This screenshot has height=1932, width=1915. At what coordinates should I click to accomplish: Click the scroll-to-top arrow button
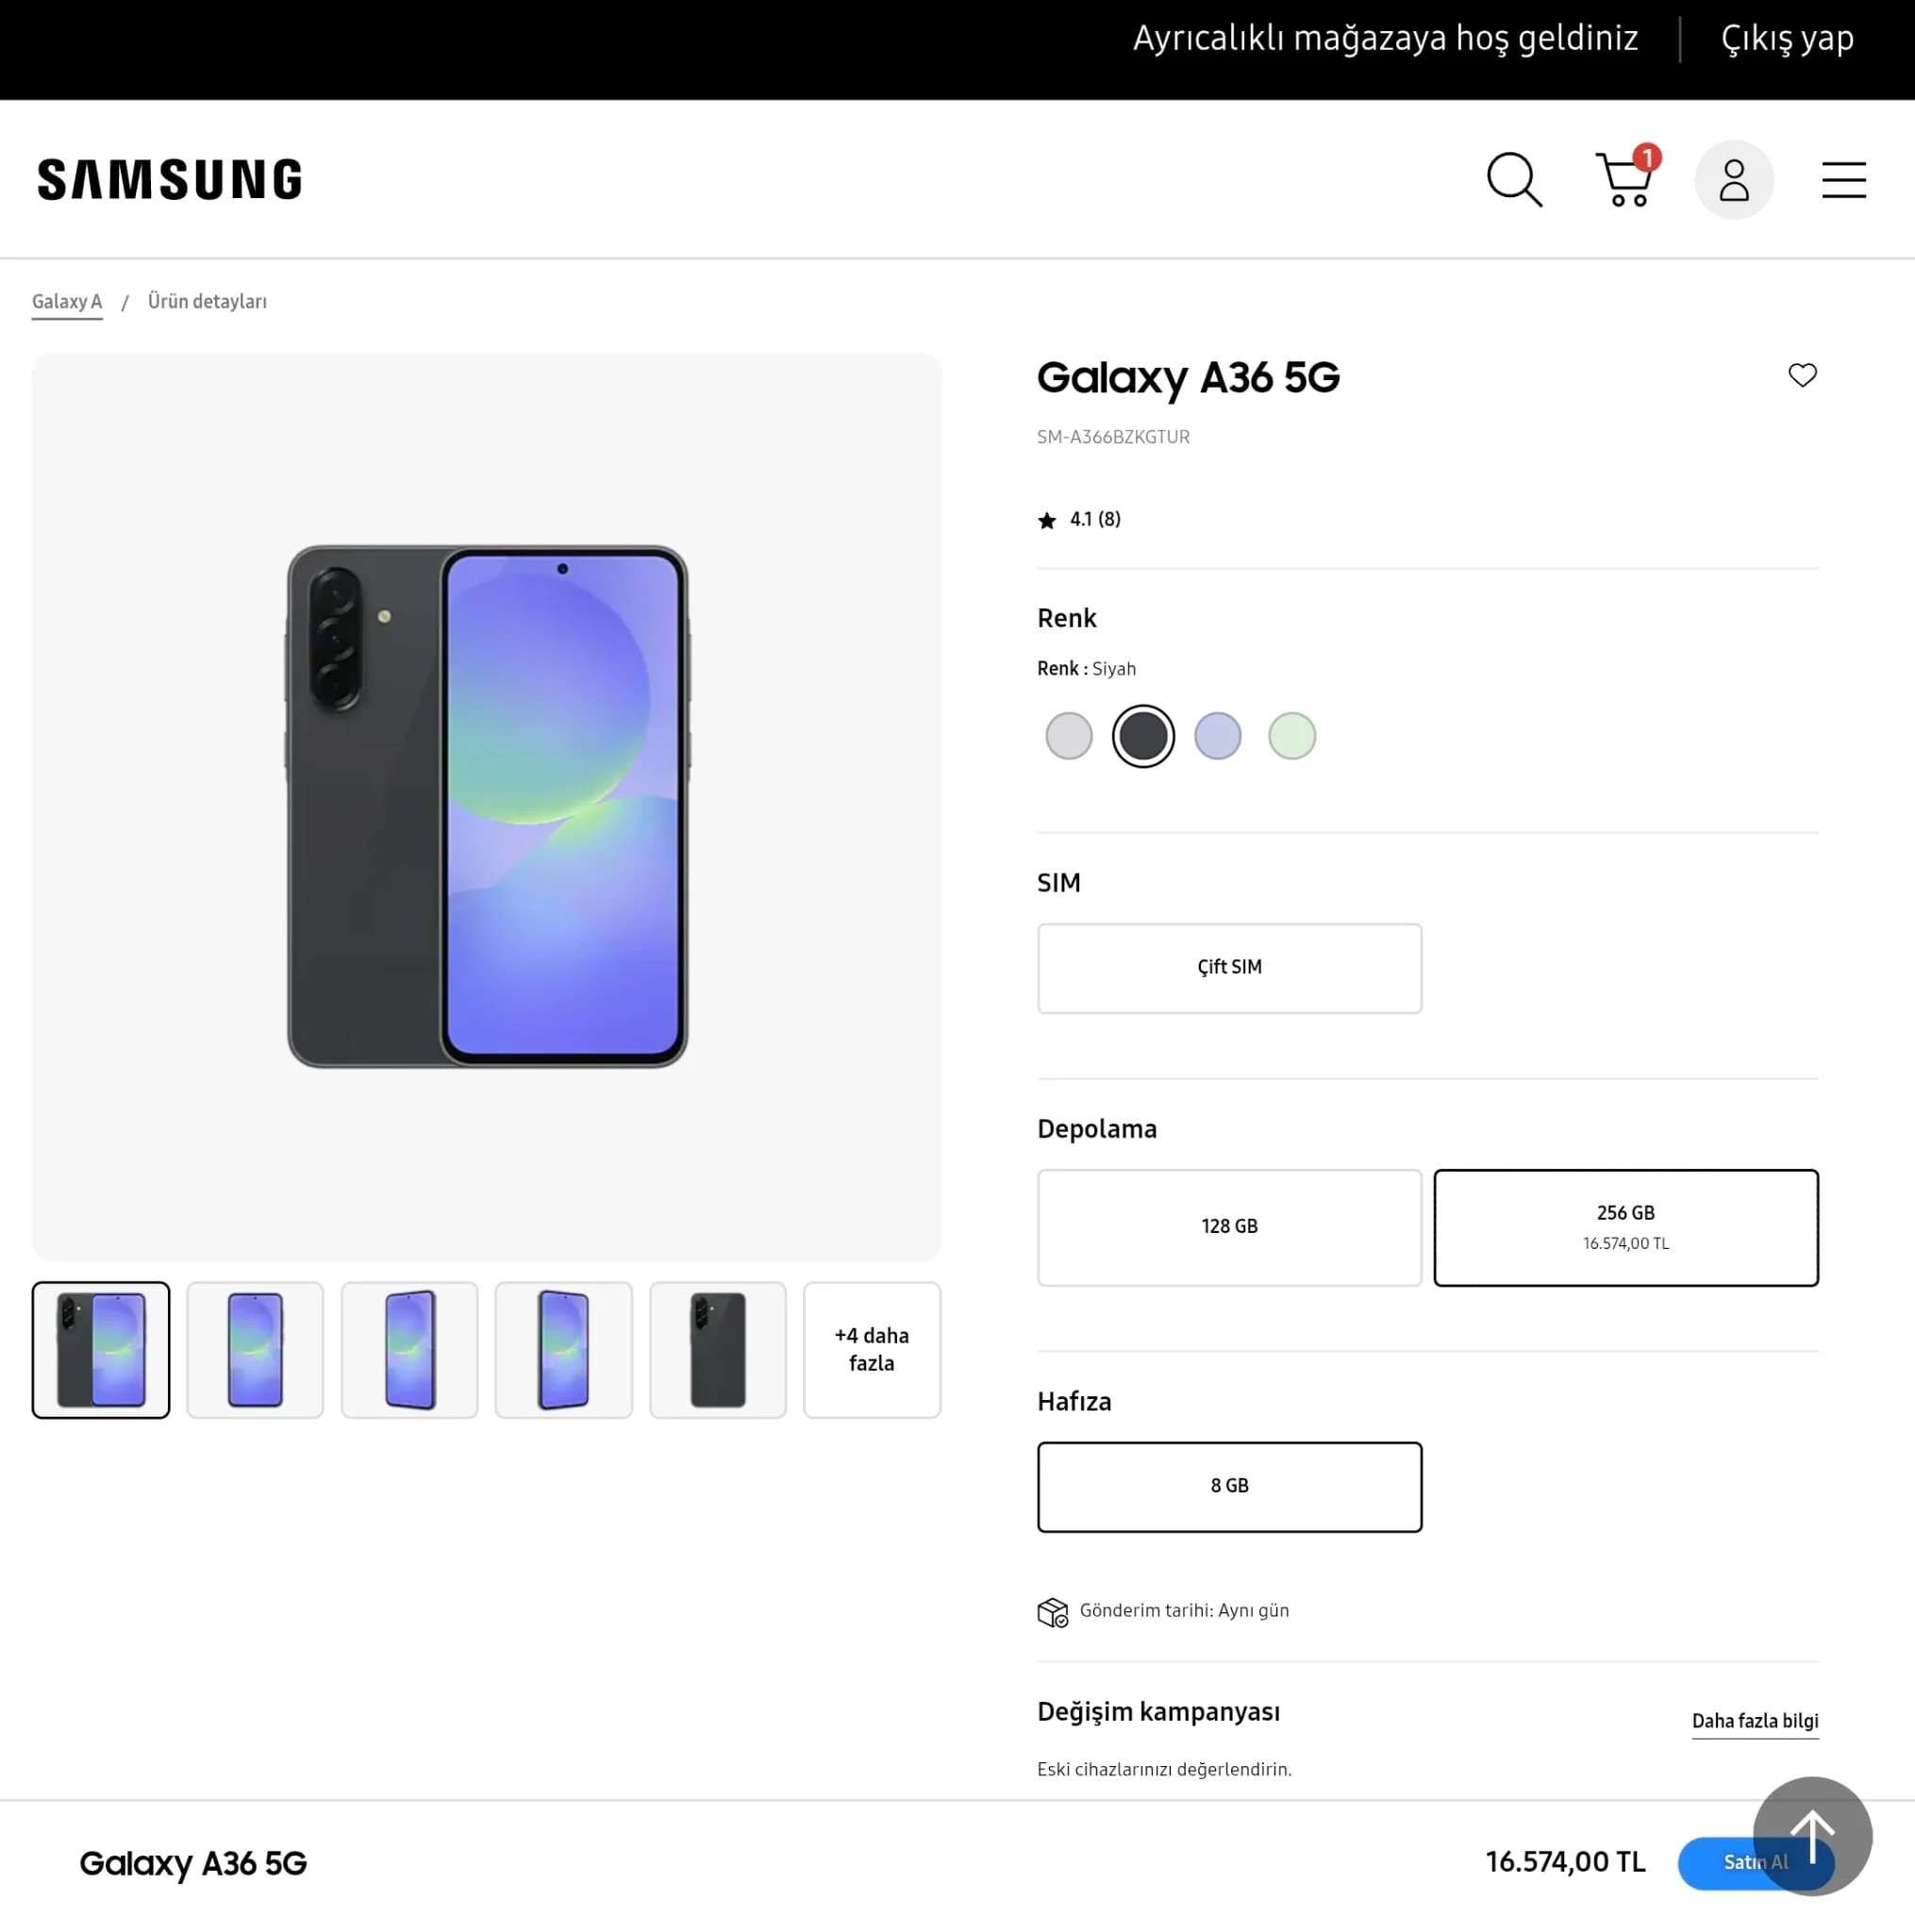tap(1812, 1835)
